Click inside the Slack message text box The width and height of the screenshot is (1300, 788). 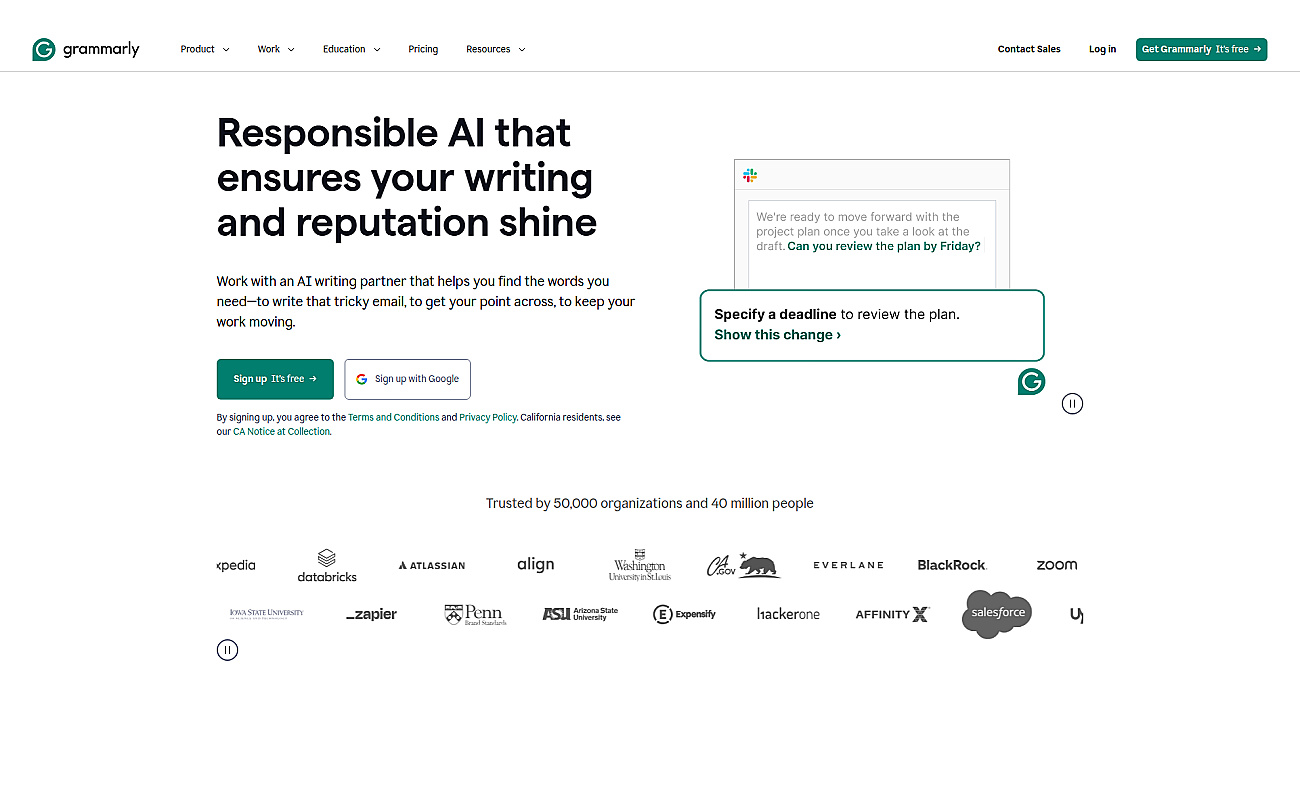[872, 244]
